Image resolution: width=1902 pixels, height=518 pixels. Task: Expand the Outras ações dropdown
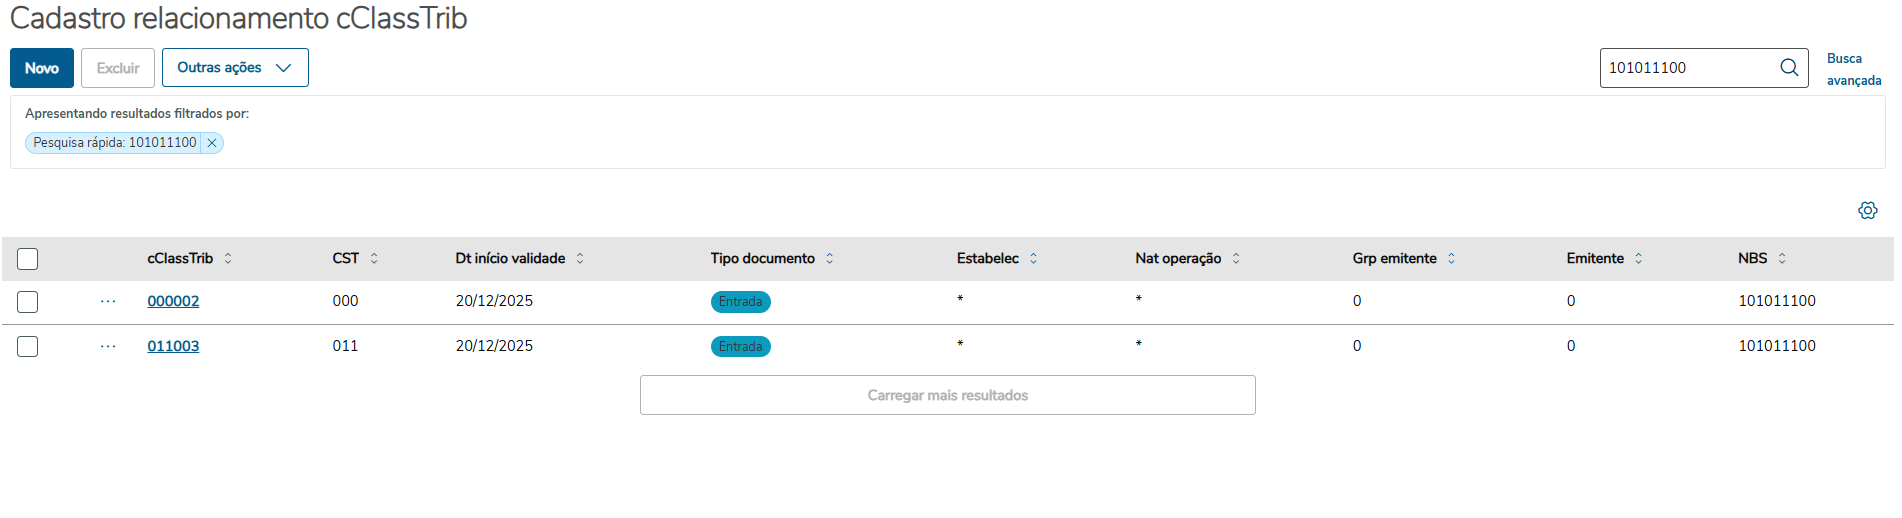(235, 68)
